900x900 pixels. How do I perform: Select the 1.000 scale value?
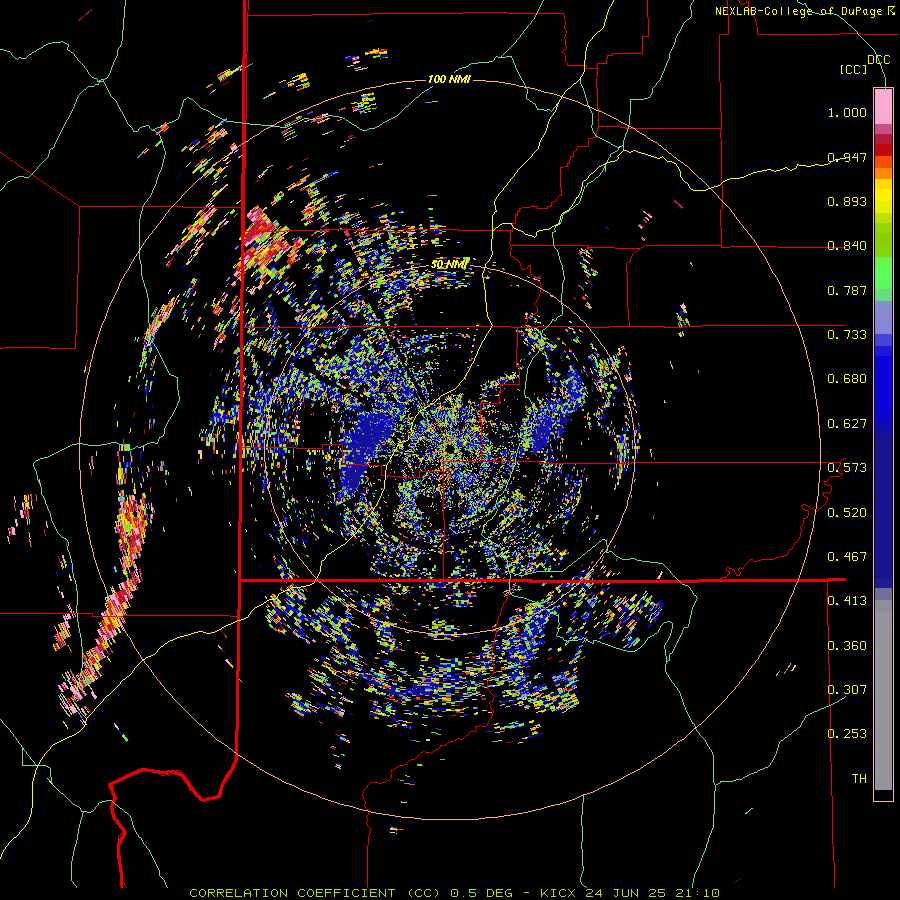847,112
